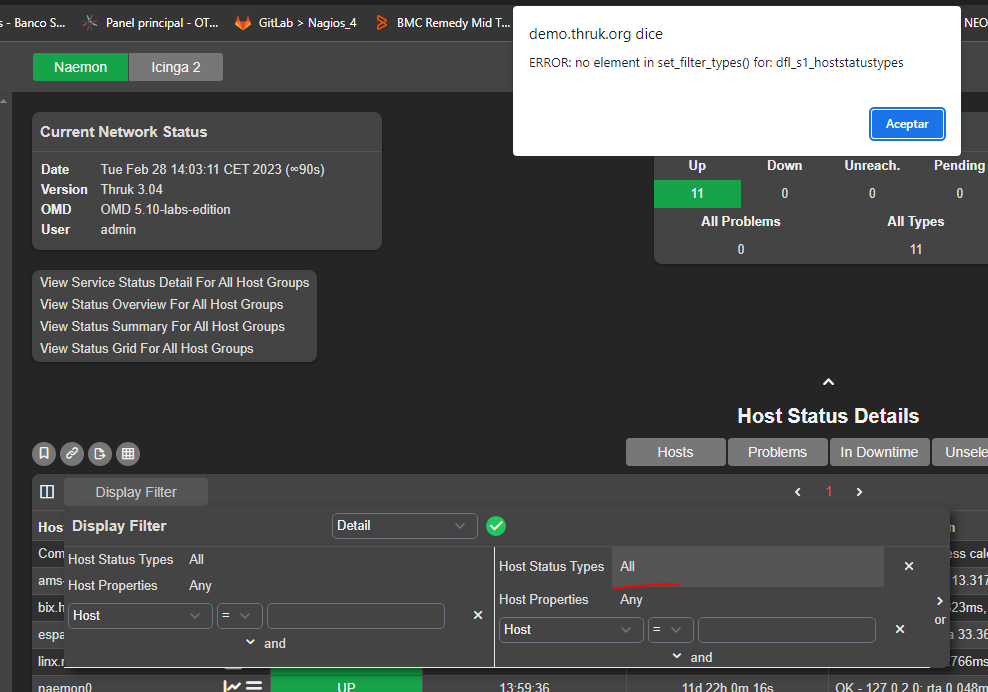Open the In Downtime tab
The height and width of the screenshot is (692, 988).
coord(880,452)
